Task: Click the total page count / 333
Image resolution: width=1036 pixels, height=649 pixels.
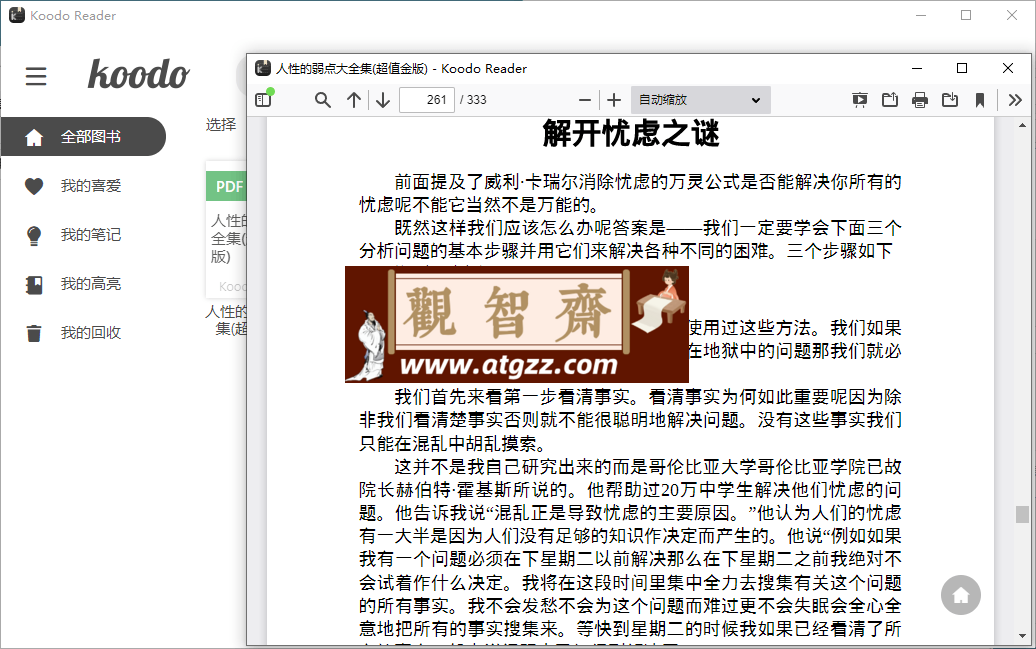Action: tap(473, 100)
